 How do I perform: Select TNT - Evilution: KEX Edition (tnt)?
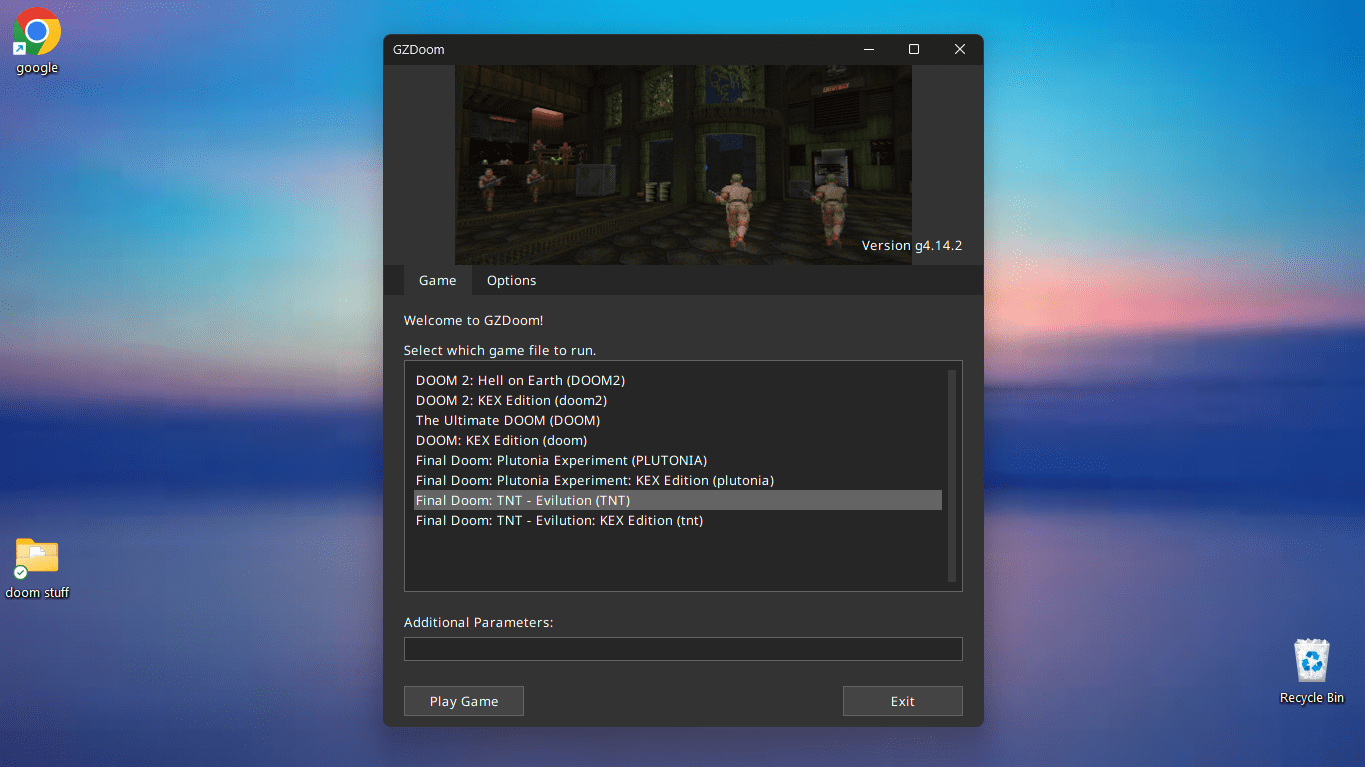pos(678,520)
